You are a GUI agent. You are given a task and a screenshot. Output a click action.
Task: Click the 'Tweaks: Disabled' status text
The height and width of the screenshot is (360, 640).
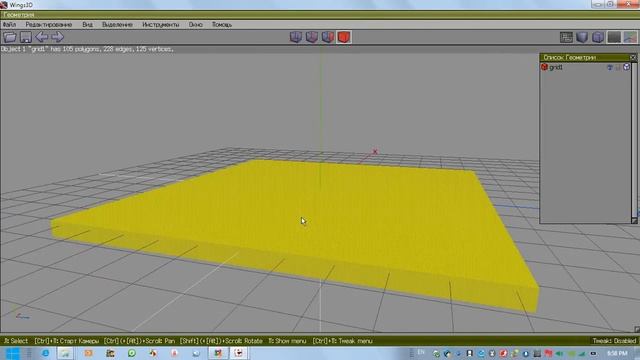[614, 341]
